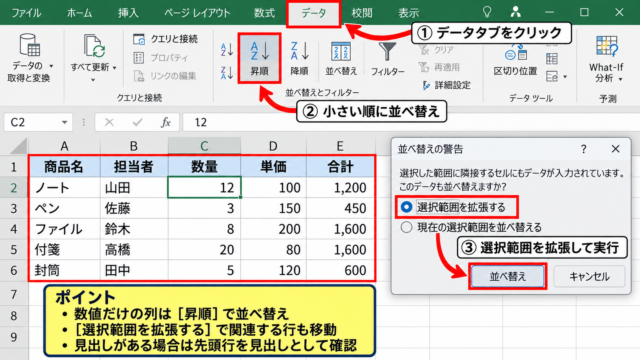Click the cell containing 付箋
This screenshot has height=360, width=640.
[x=64, y=249]
